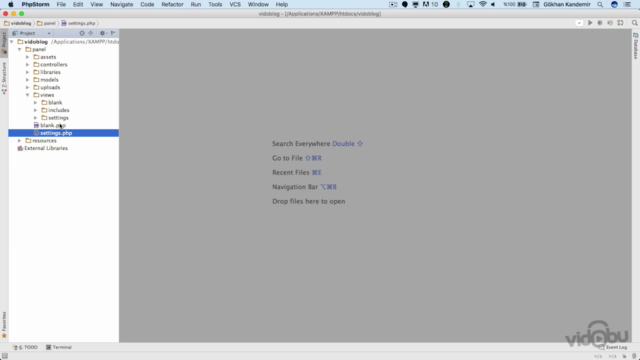
Task: Expand the resources folder
Action: (x=20, y=141)
